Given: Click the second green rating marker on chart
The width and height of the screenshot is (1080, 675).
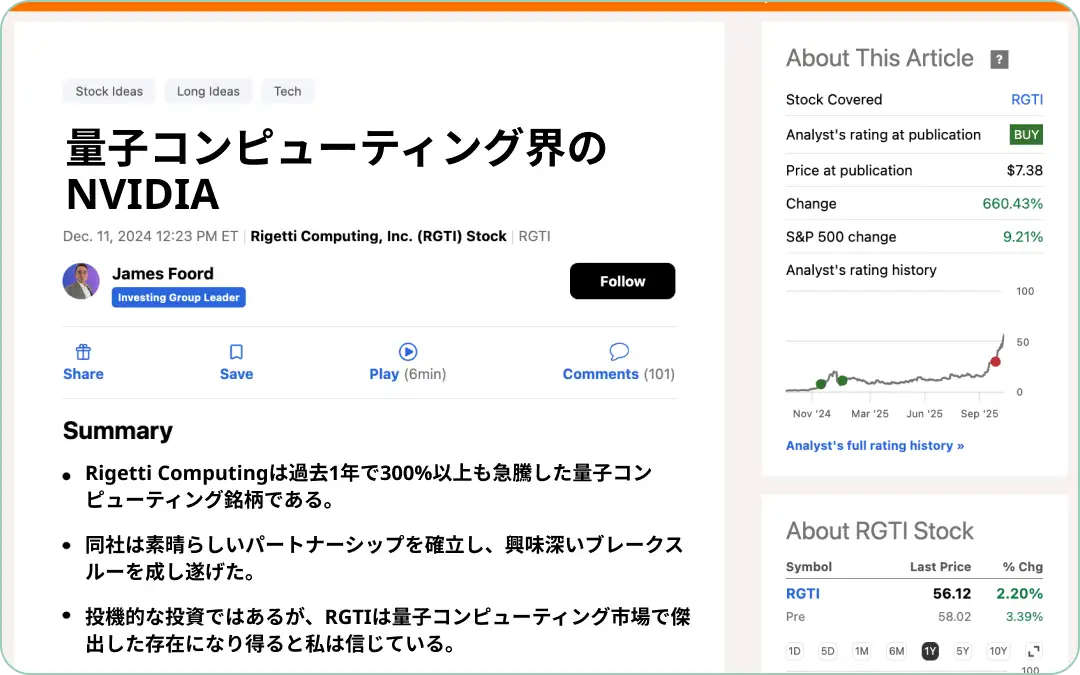Looking at the screenshot, I should point(842,380).
